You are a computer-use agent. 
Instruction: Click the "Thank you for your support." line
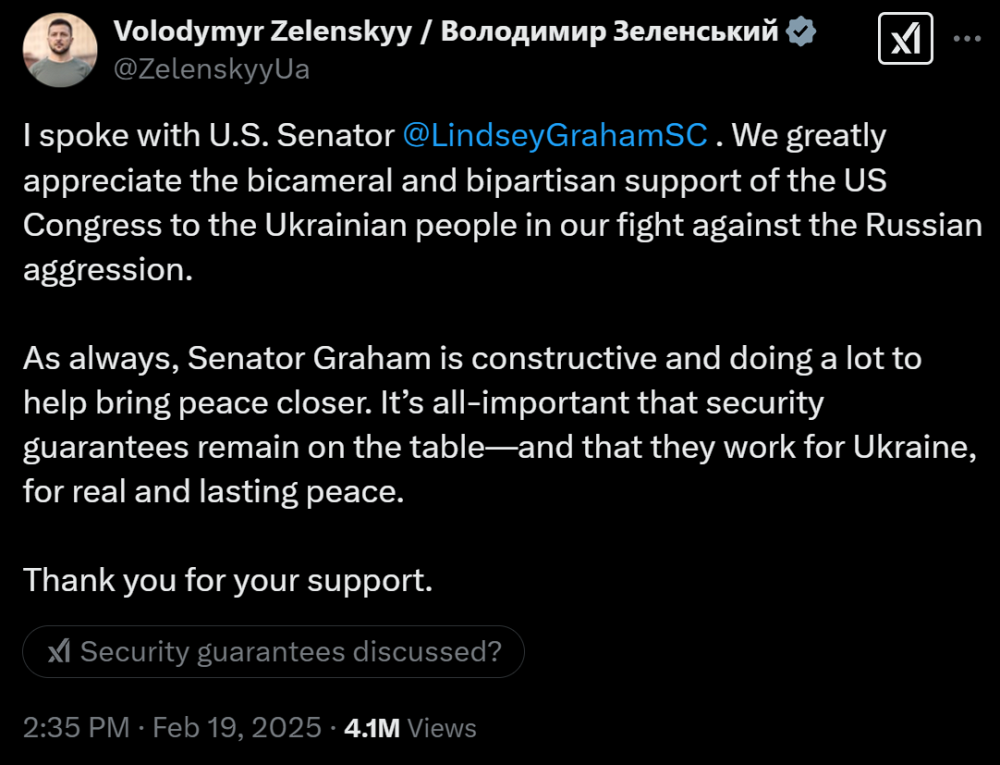[228, 580]
